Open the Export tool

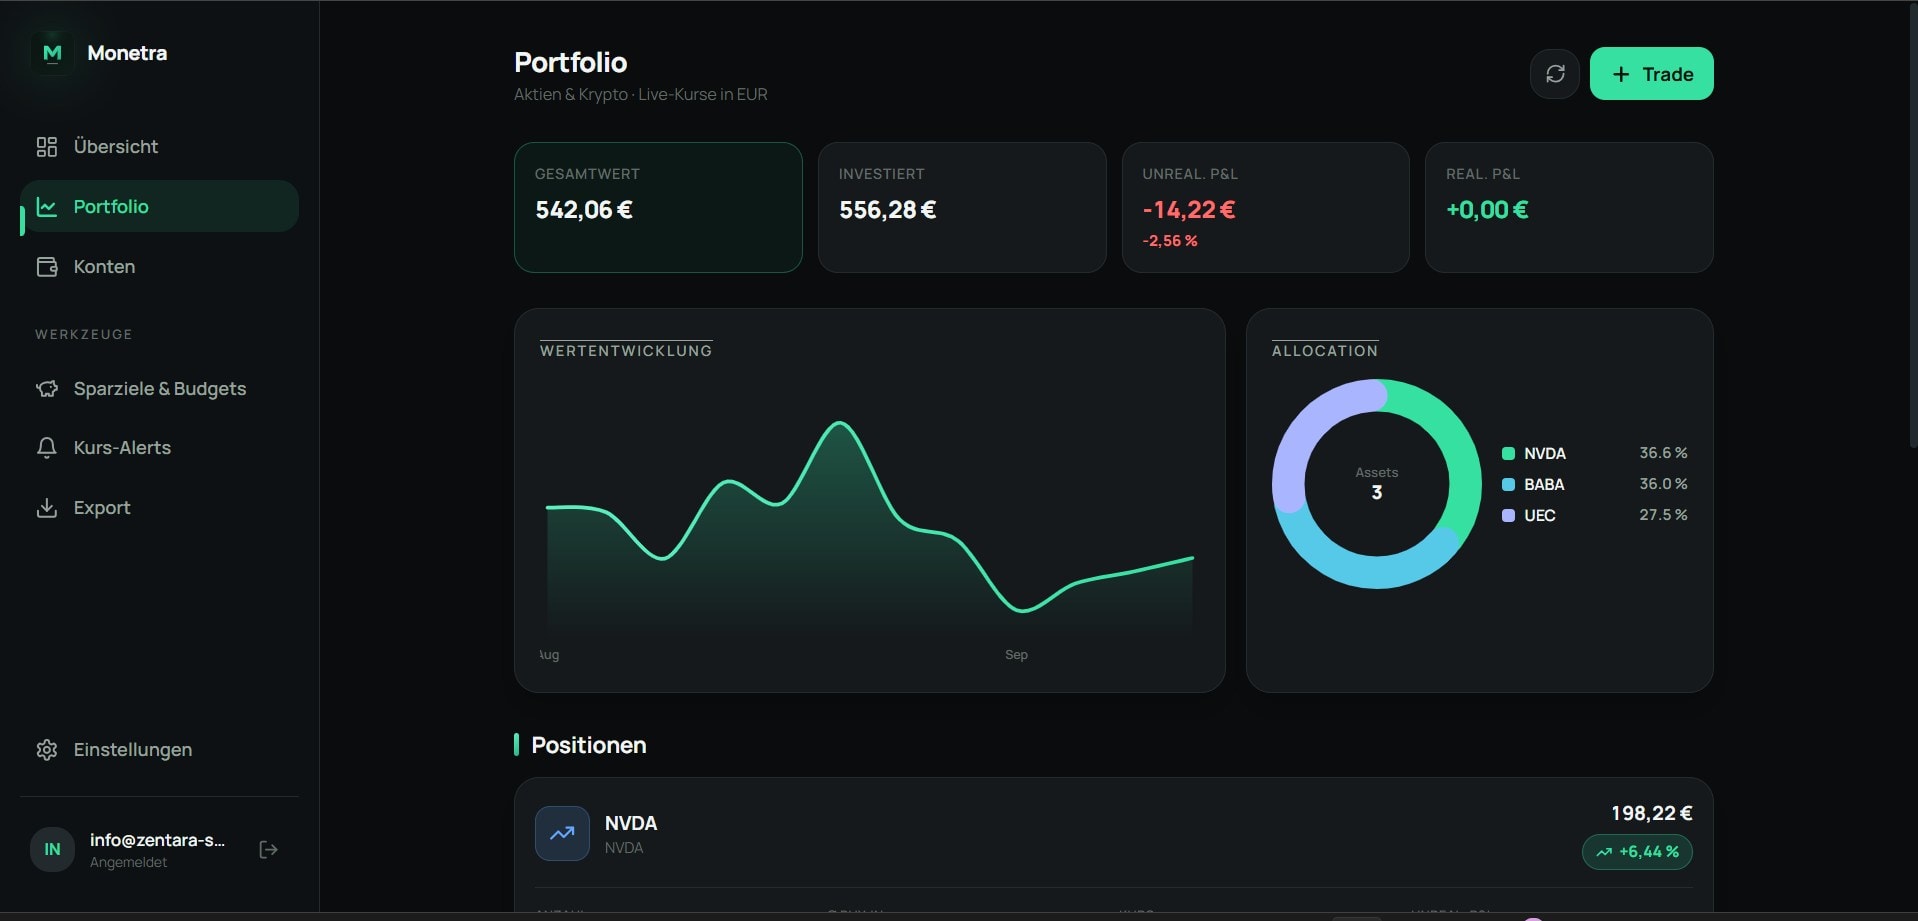[160, 508]
